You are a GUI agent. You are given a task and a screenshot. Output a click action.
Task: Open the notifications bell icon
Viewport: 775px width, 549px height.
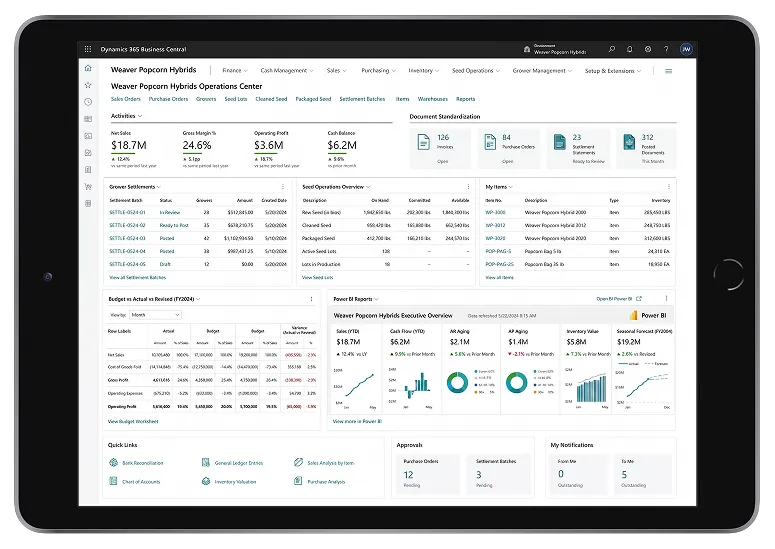[x=630, y=49]
